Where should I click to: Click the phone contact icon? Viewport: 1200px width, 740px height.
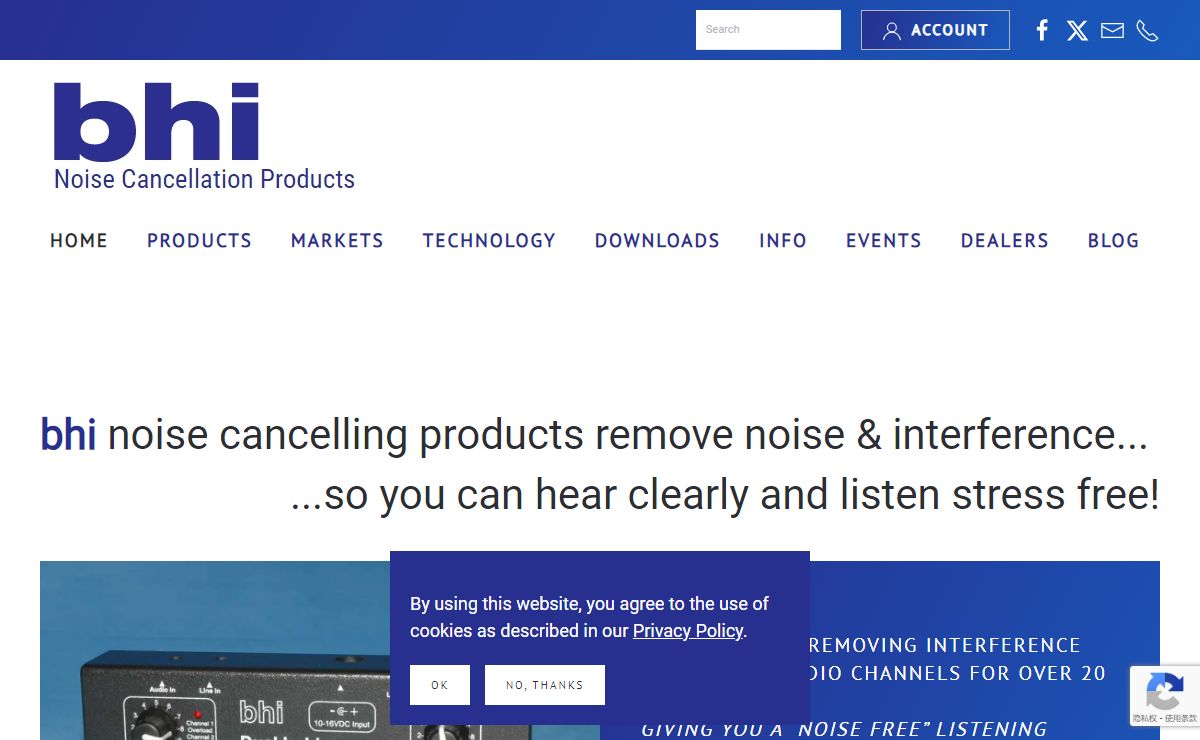point(1147,30)
